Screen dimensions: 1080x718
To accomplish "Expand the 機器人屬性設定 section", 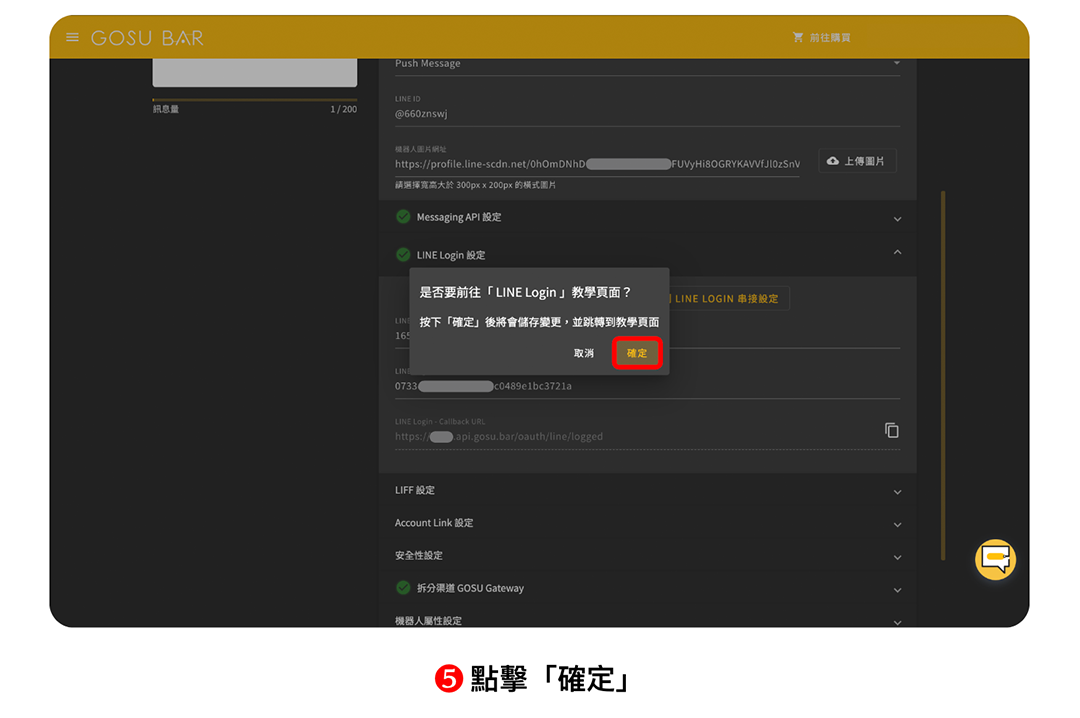I will click(x=647, y=620).
